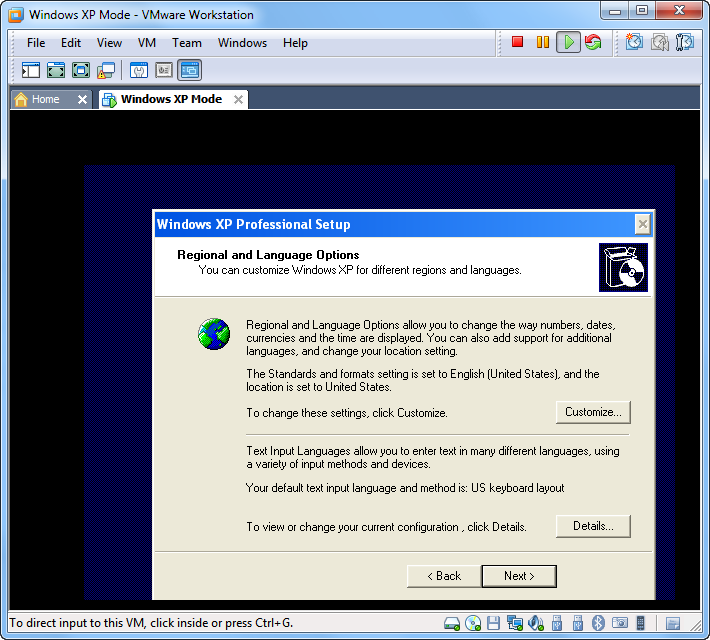Click the sound card speaker status icon

pos(536,624)
